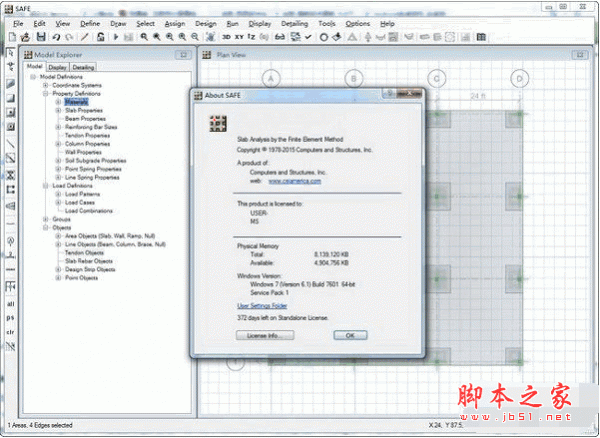Select Tendon Properties tree item
This screenshot has width=600, height=438.
(x=87, y=135)
